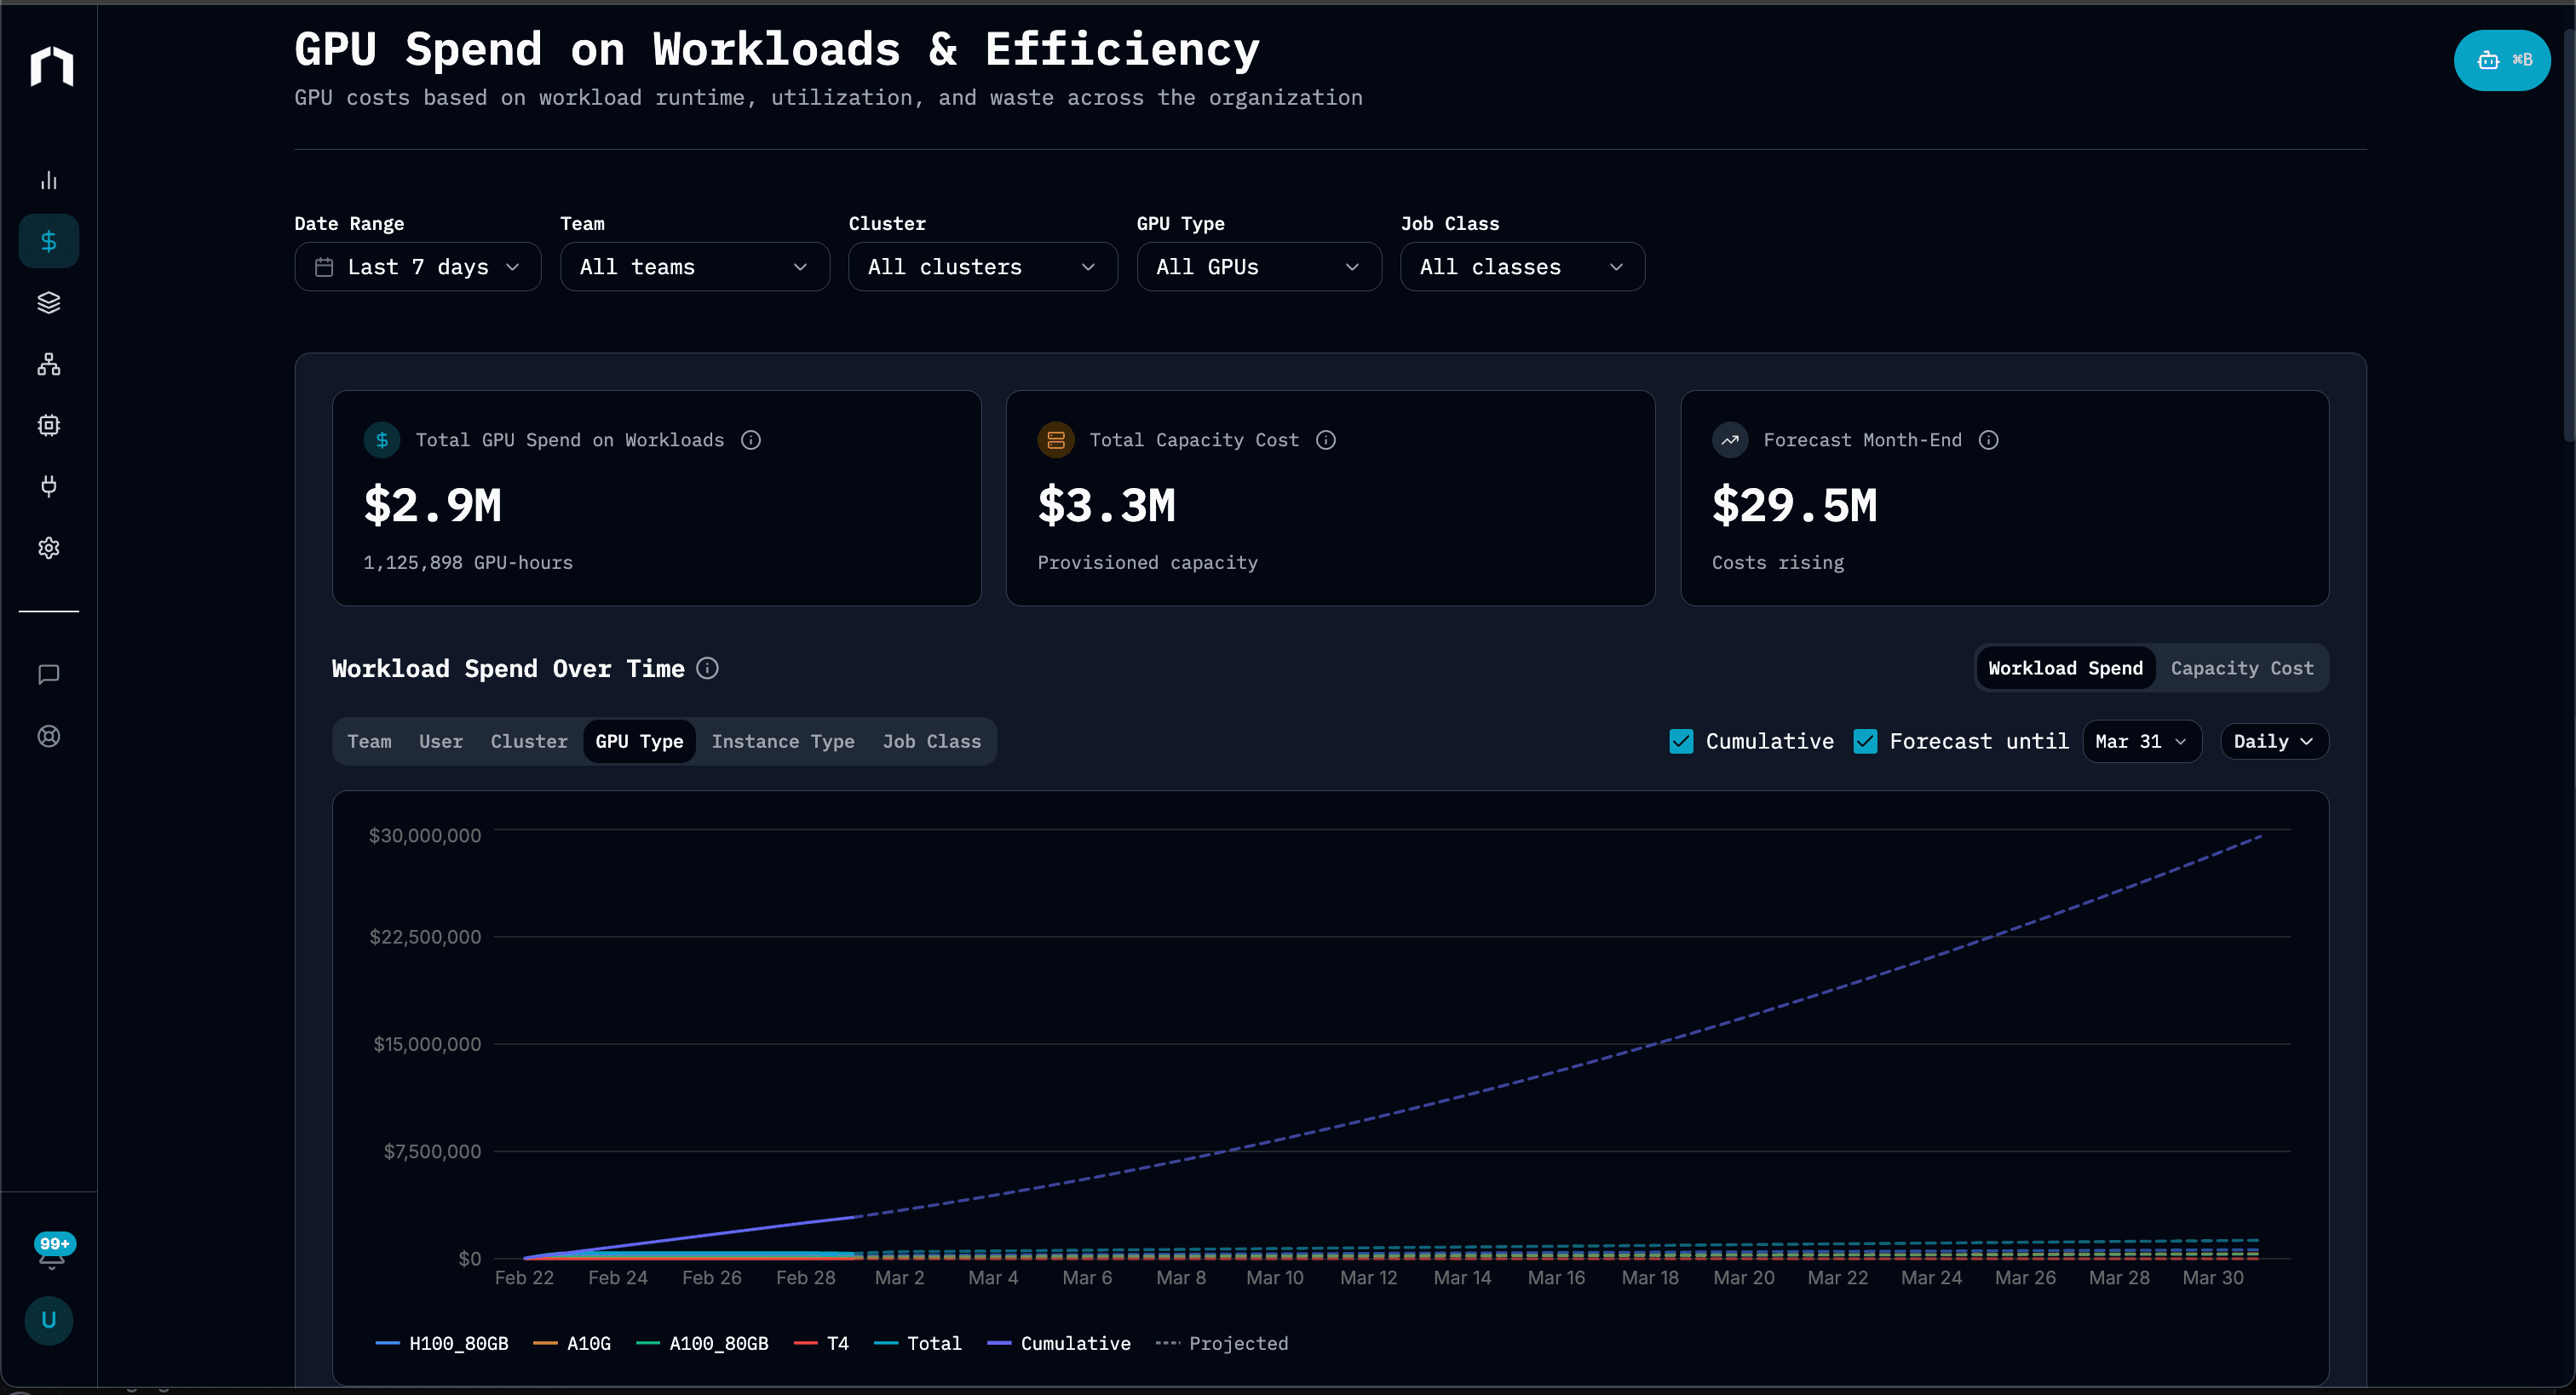Select the plug integrations icon in sidebar
Viewport: 2576px width, 1395px height.
(x=48, y=486)
